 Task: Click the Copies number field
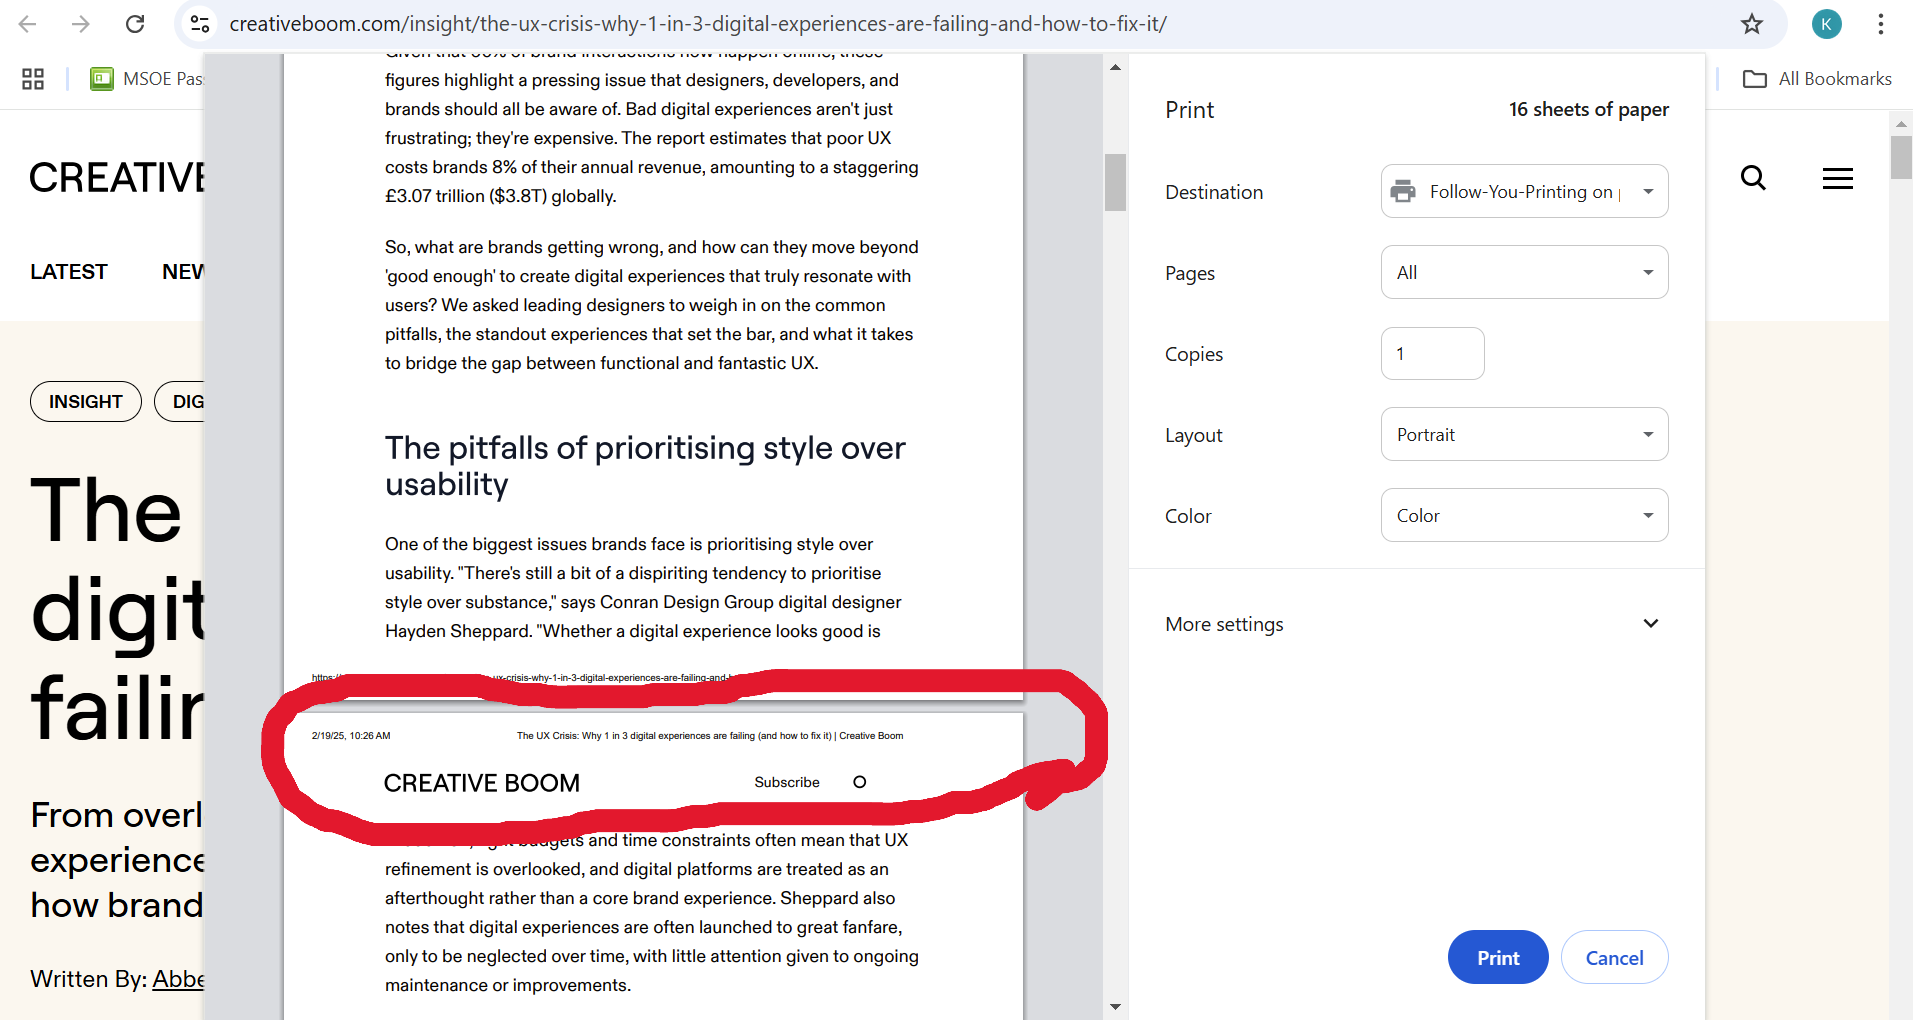point(1432,354)
